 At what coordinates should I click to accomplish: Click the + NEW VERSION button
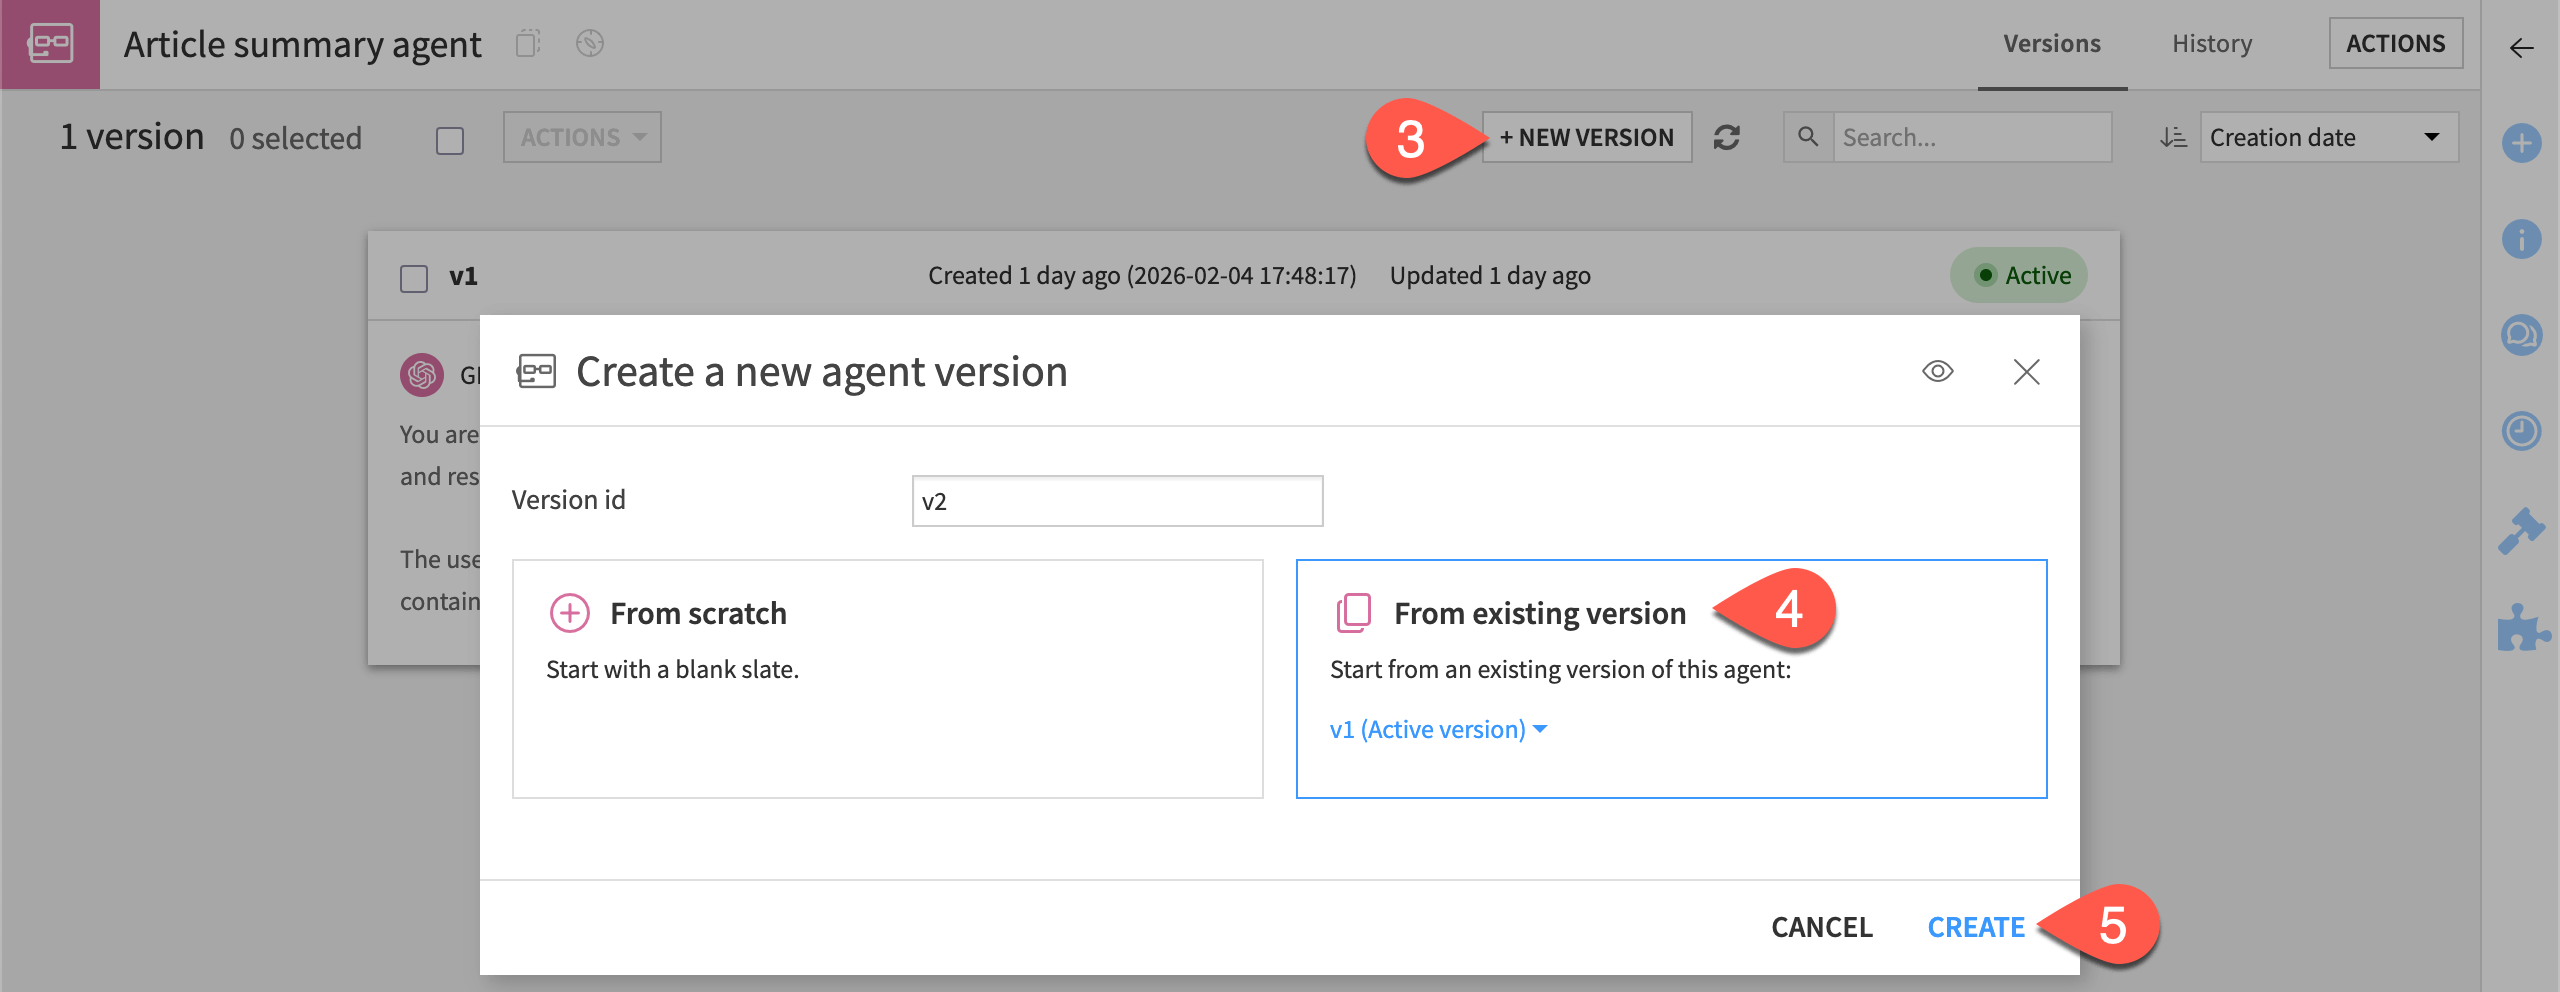point(1586,137)
